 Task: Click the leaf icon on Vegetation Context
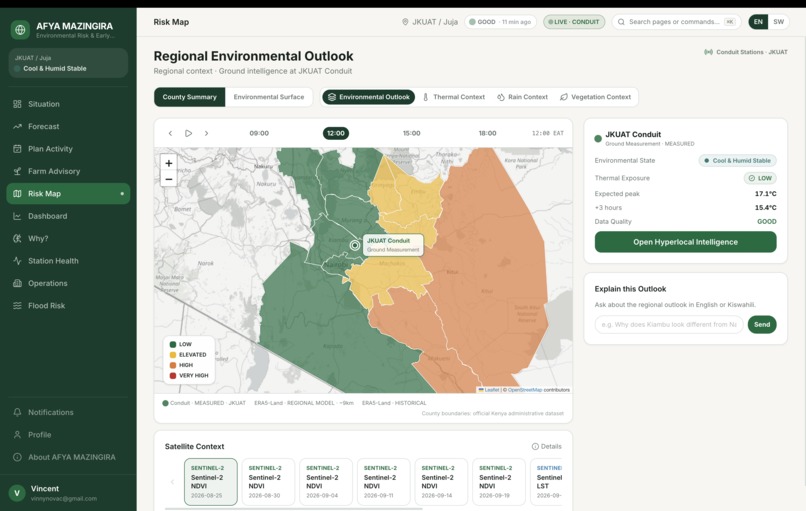564,97
